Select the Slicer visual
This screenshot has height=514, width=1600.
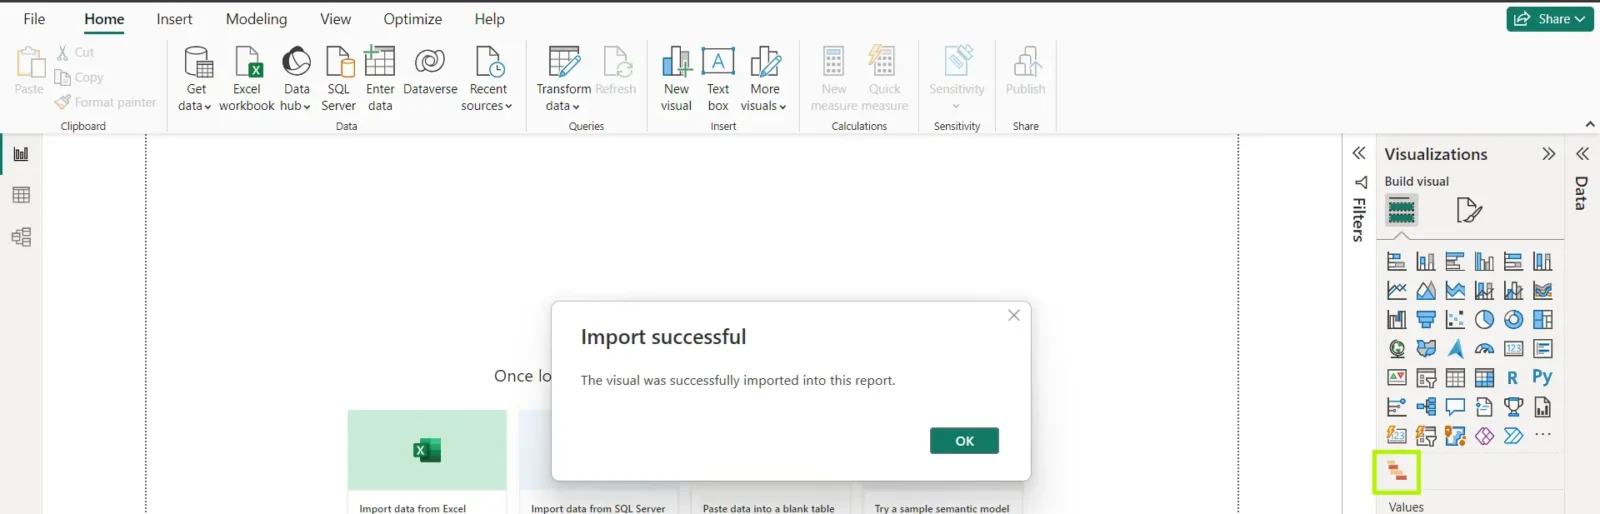point(1426,378)
